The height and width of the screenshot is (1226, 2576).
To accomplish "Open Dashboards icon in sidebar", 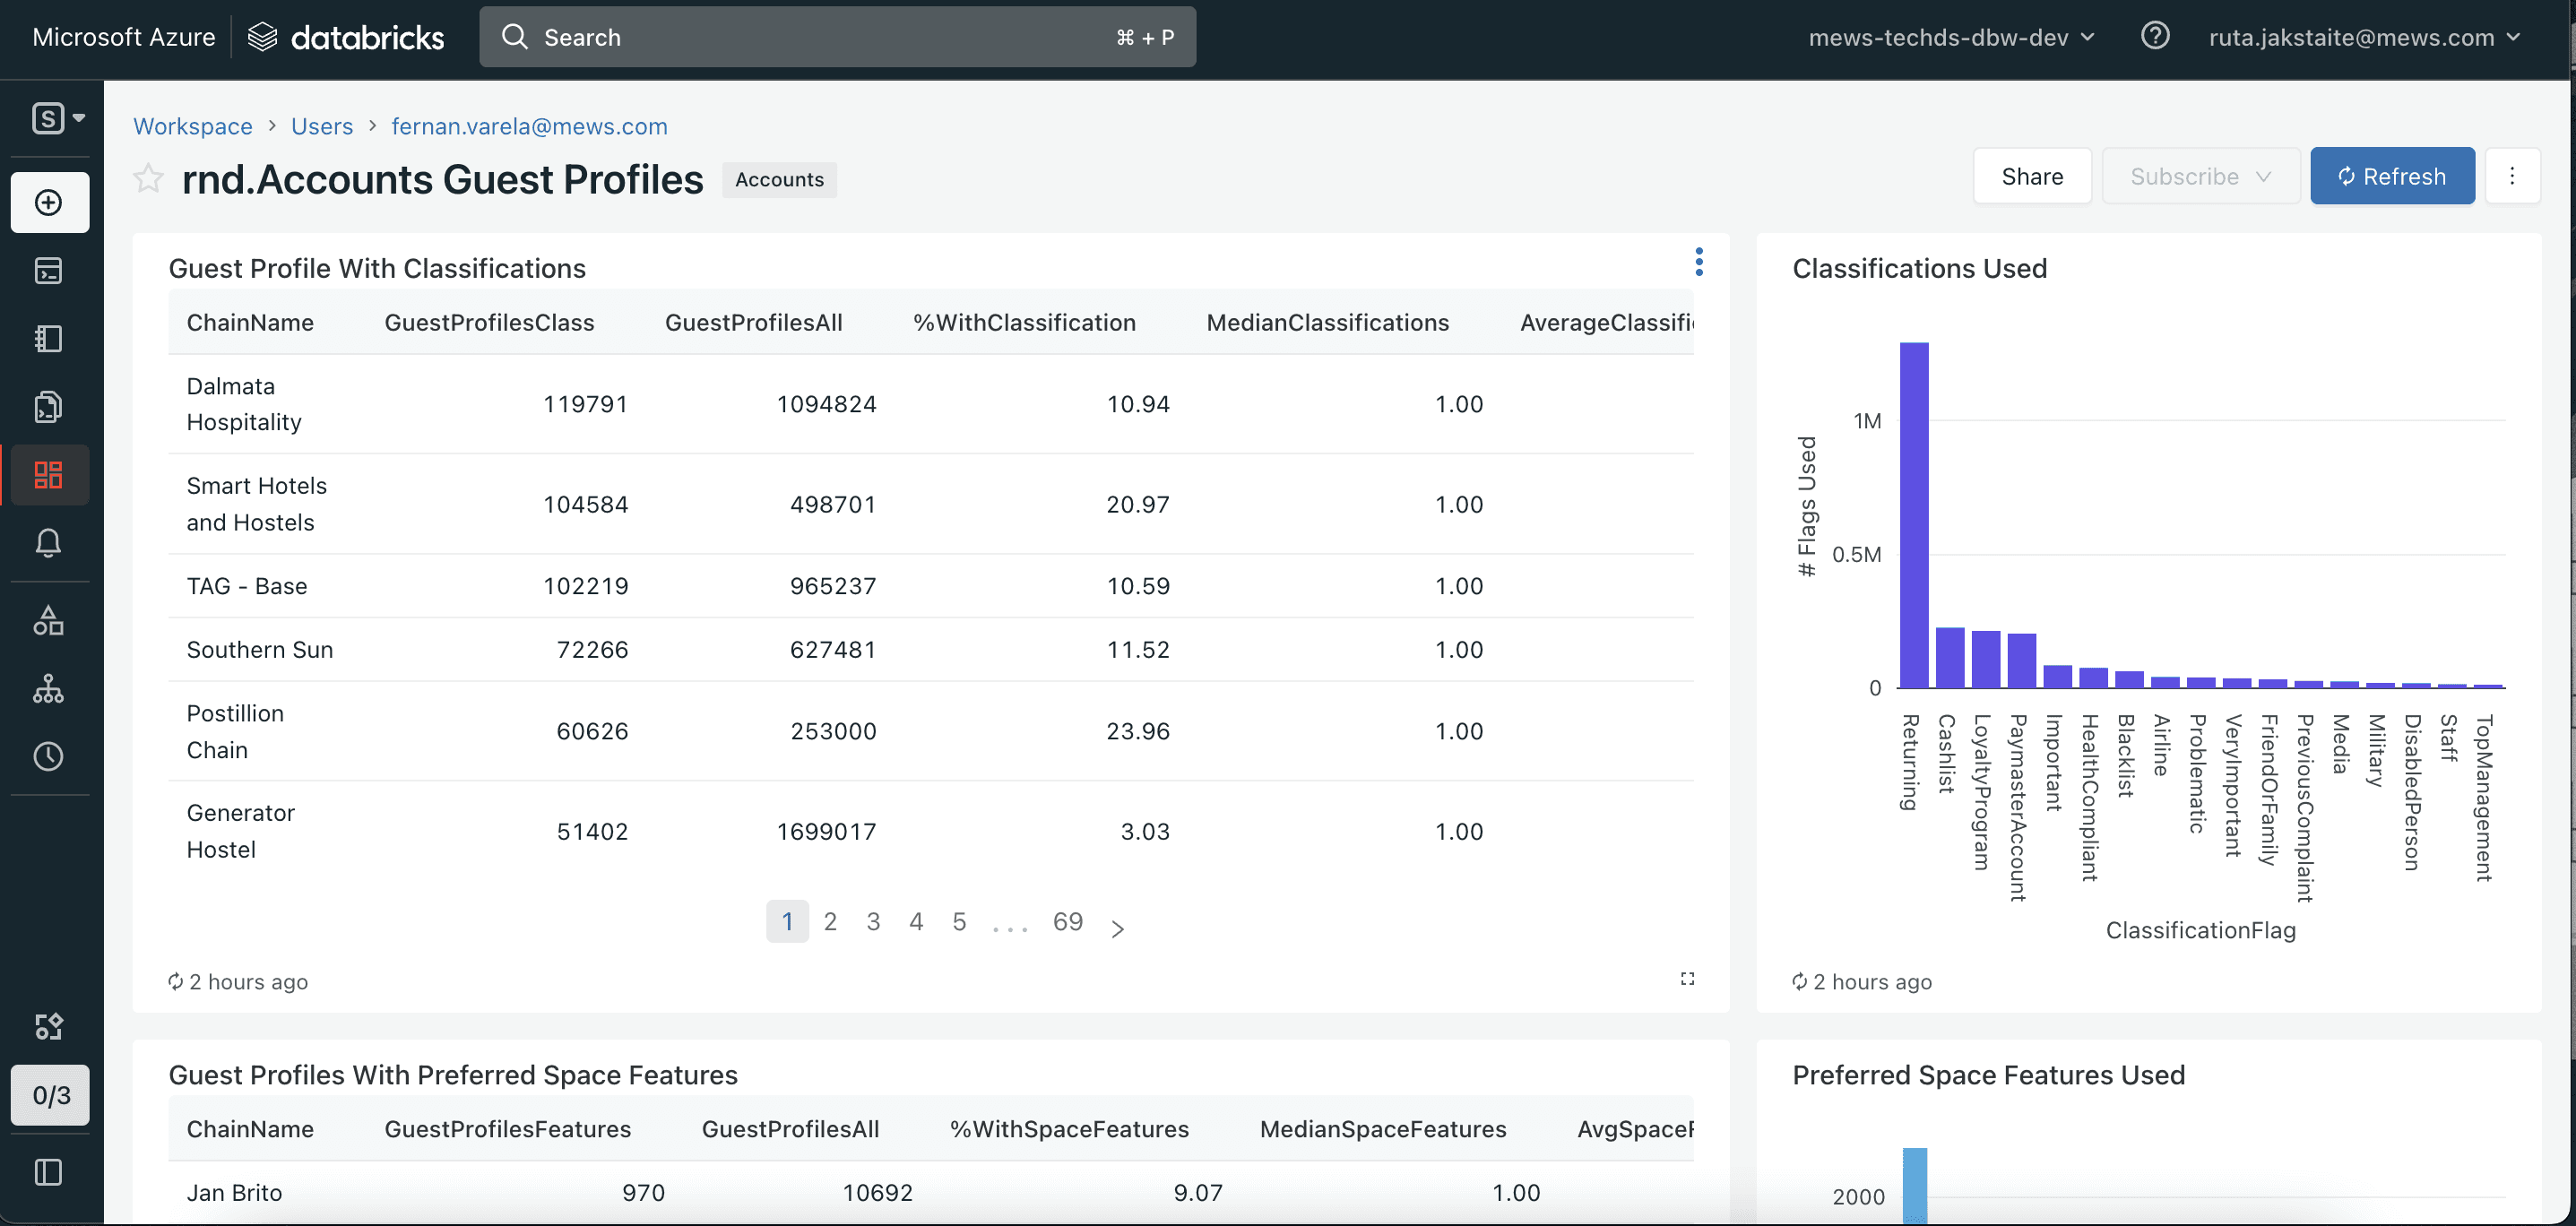I will (x=49, y=474).
